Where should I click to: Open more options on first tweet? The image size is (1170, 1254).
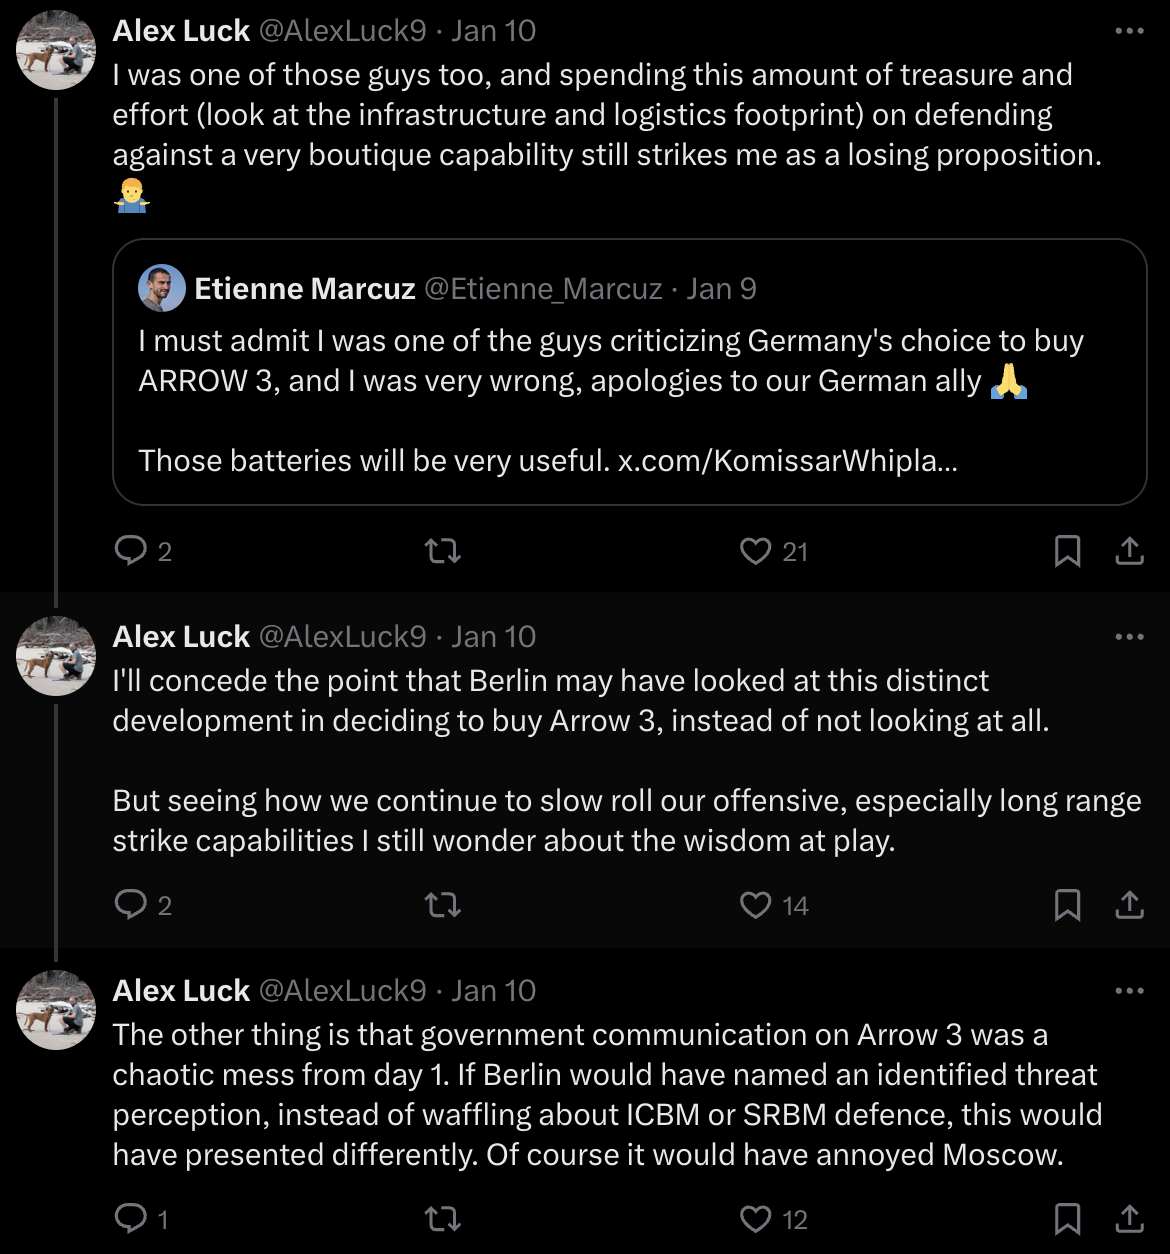click(x=1129, y=31)
